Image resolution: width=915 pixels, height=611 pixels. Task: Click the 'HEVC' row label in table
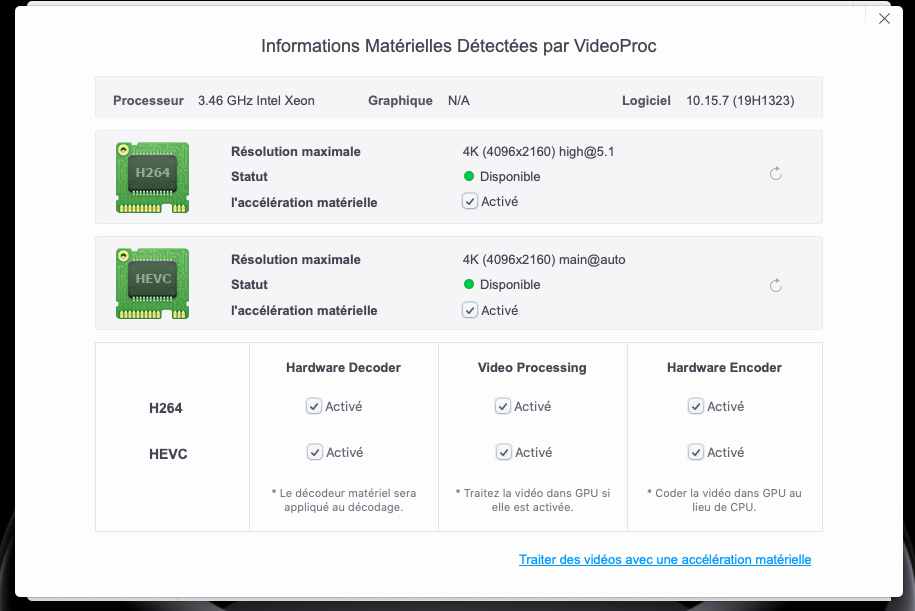(x=168, y=454)
